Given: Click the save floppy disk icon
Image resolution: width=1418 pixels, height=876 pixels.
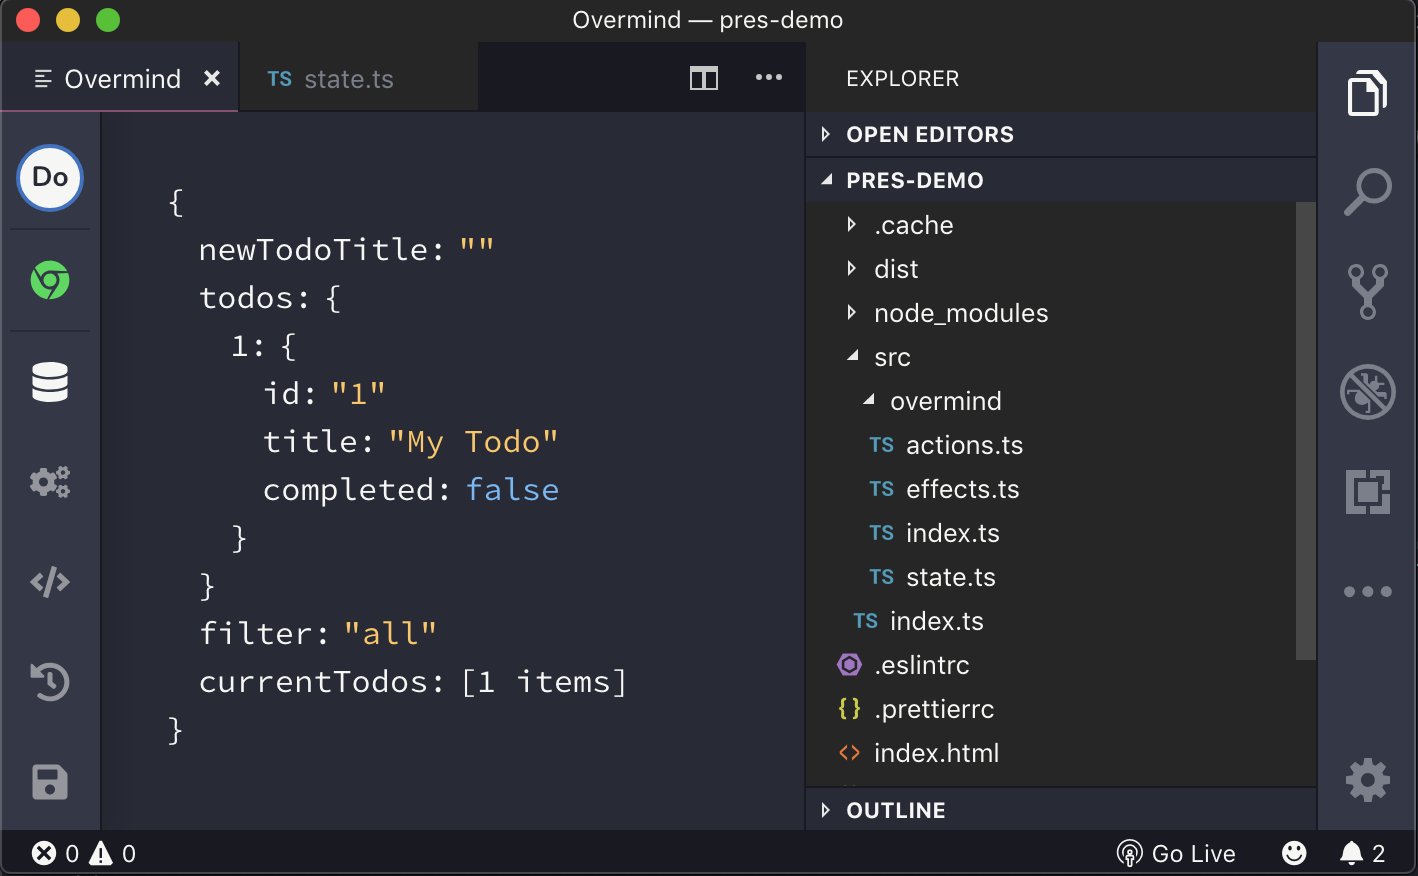Looking at the screenshot, I should [50, 782].
